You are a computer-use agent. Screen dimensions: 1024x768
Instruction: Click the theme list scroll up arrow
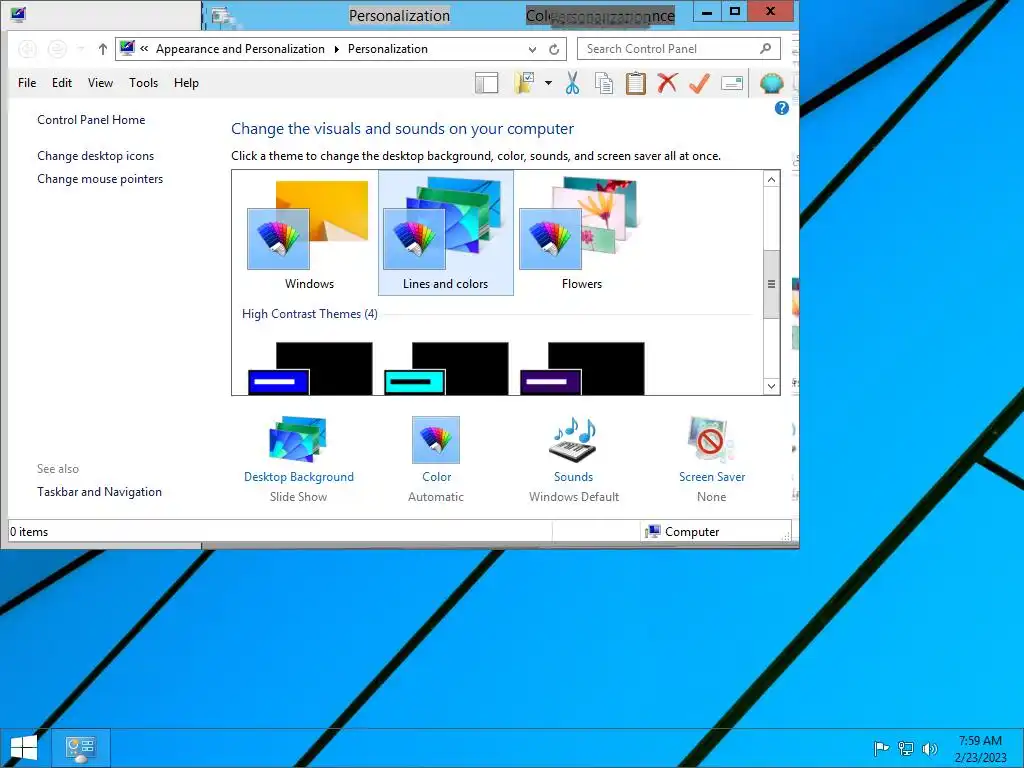click(x=771, y=180)
